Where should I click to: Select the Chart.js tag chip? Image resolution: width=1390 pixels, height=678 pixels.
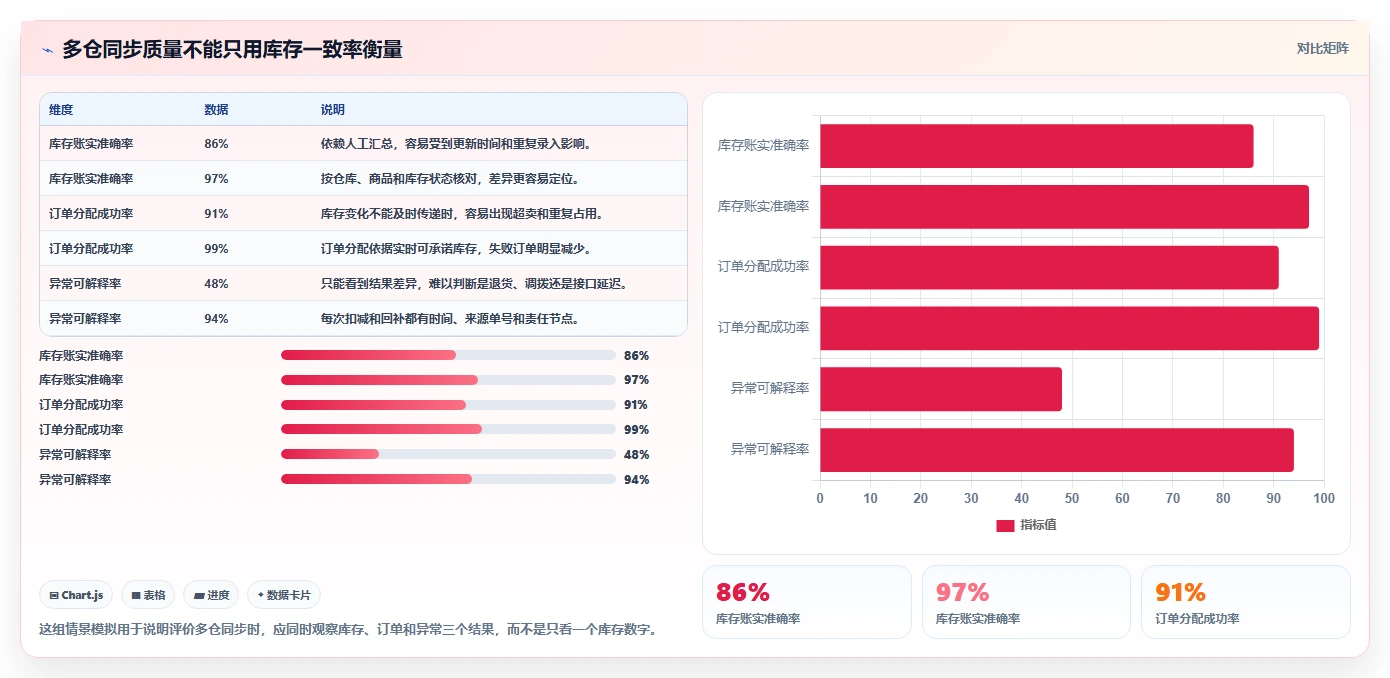(77, 595)
